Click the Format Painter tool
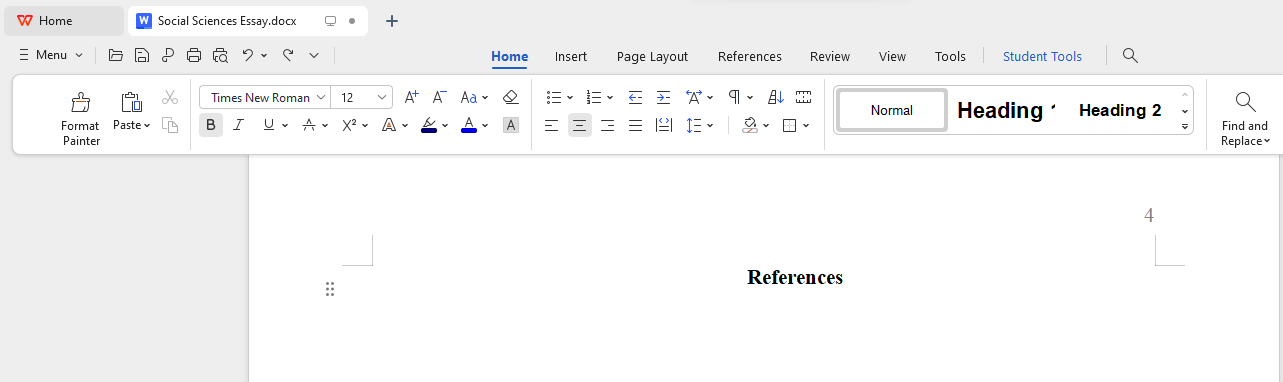The height and width of the screenshot is (382, 1283). tap(80, 118)
